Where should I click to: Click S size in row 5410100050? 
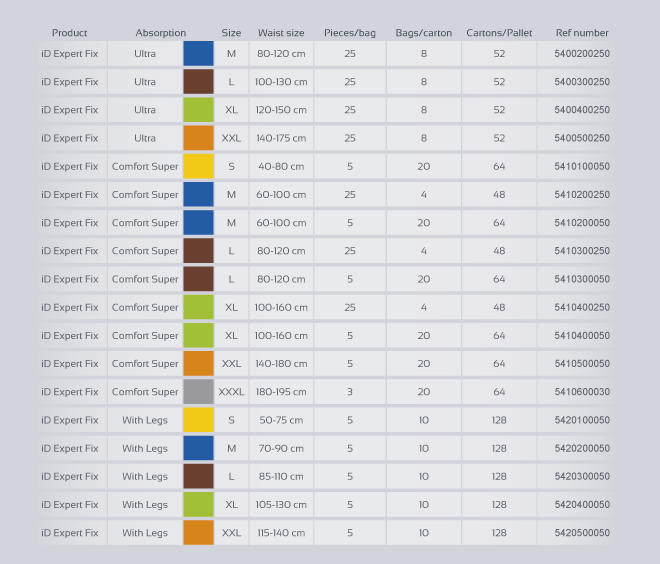pyautogui.click(x=231, y=166)
